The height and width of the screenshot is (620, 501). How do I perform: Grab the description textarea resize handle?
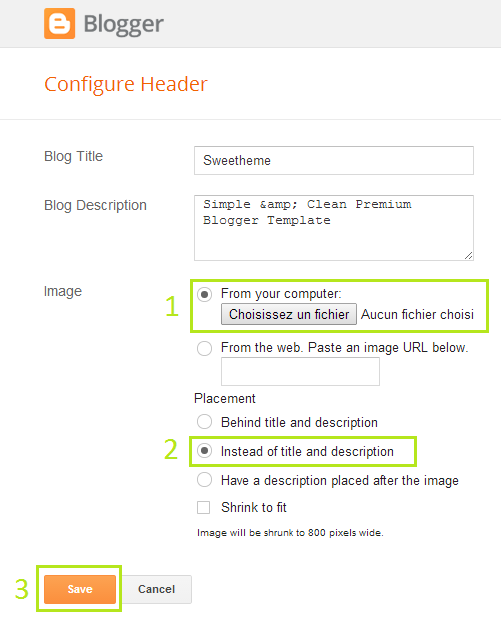[x=469, y=256]
